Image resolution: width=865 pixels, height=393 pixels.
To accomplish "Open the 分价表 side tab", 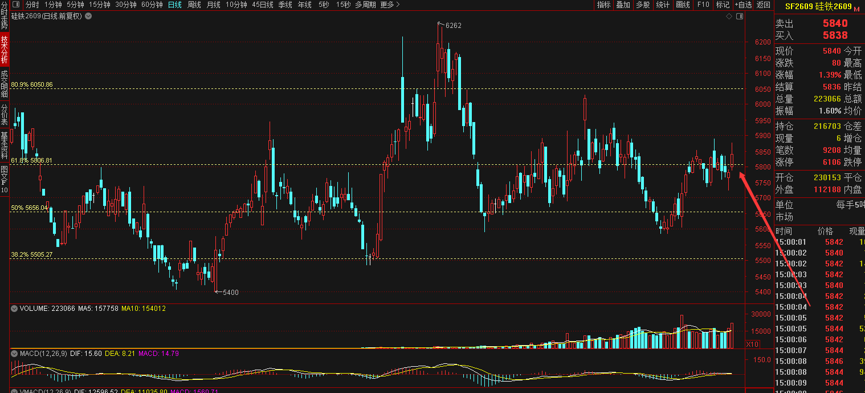I will click(4, 114).
